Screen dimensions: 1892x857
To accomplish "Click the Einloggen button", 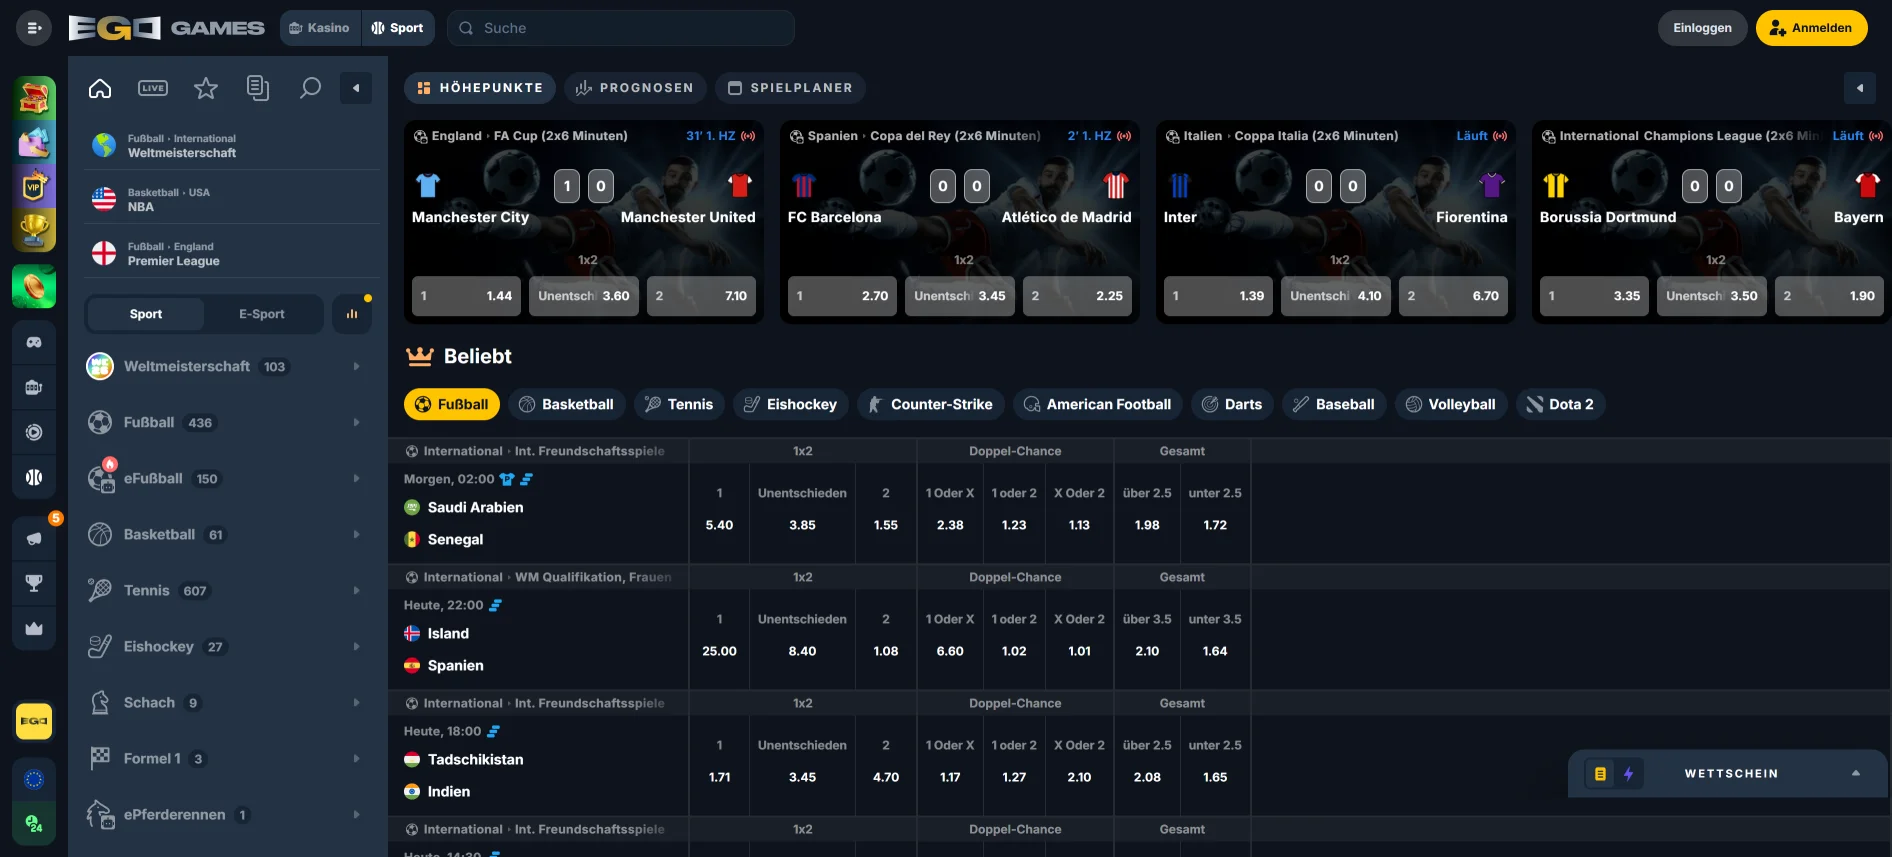I will tap(1702, 28).
